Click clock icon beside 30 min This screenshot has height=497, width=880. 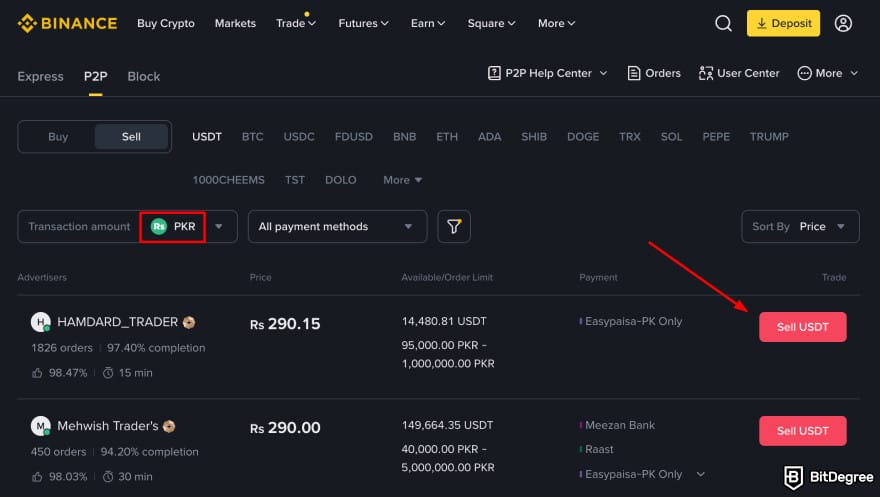108,477
